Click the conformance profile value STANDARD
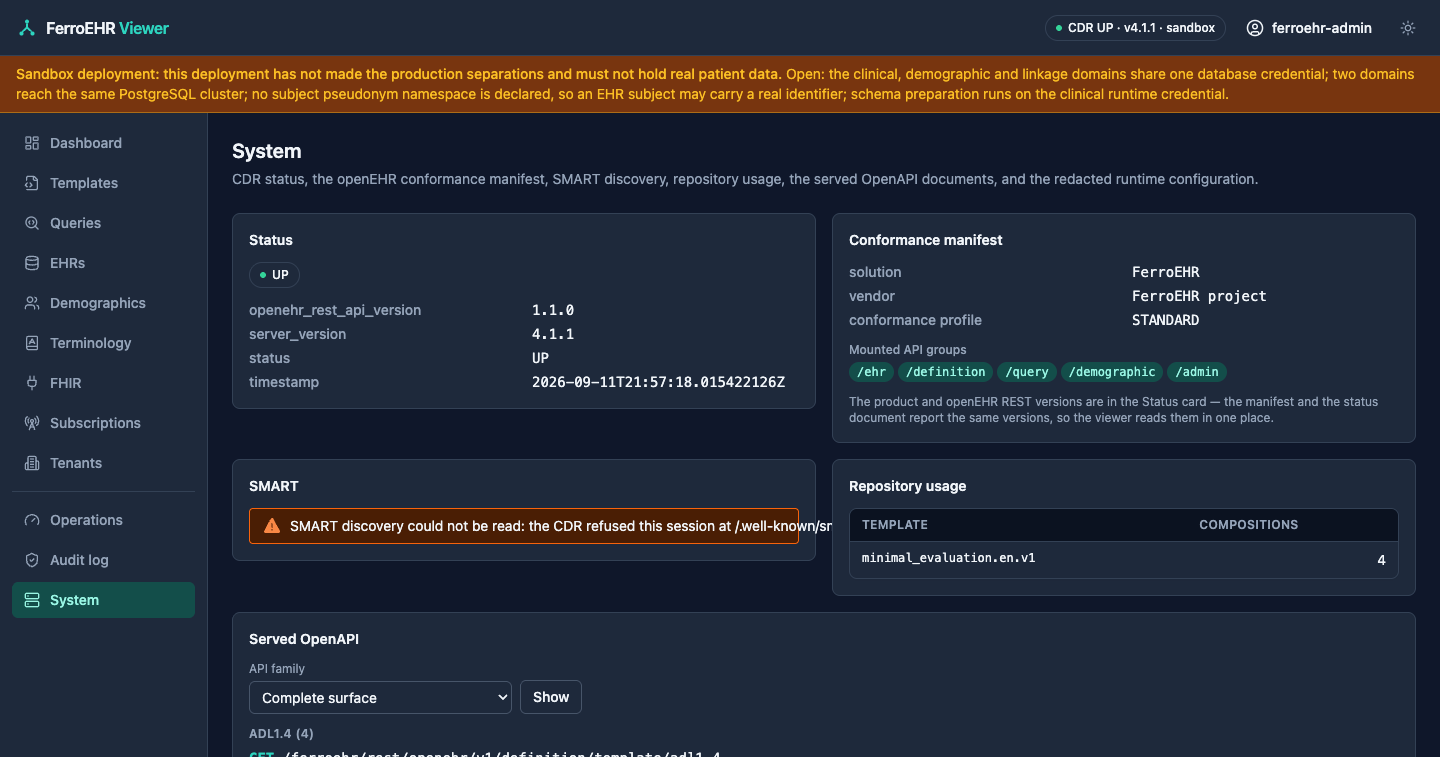The width and height of the screenshot is (1440, 757). pos(1165,320)
